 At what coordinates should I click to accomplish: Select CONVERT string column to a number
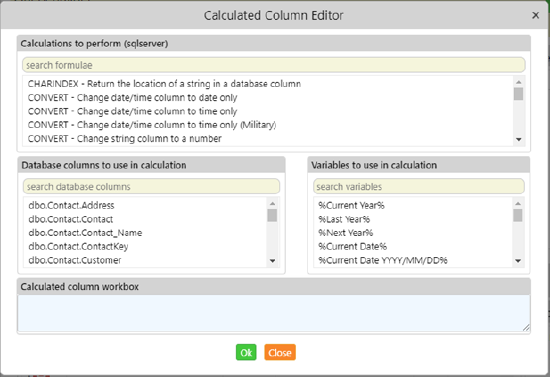coord(125,139)
